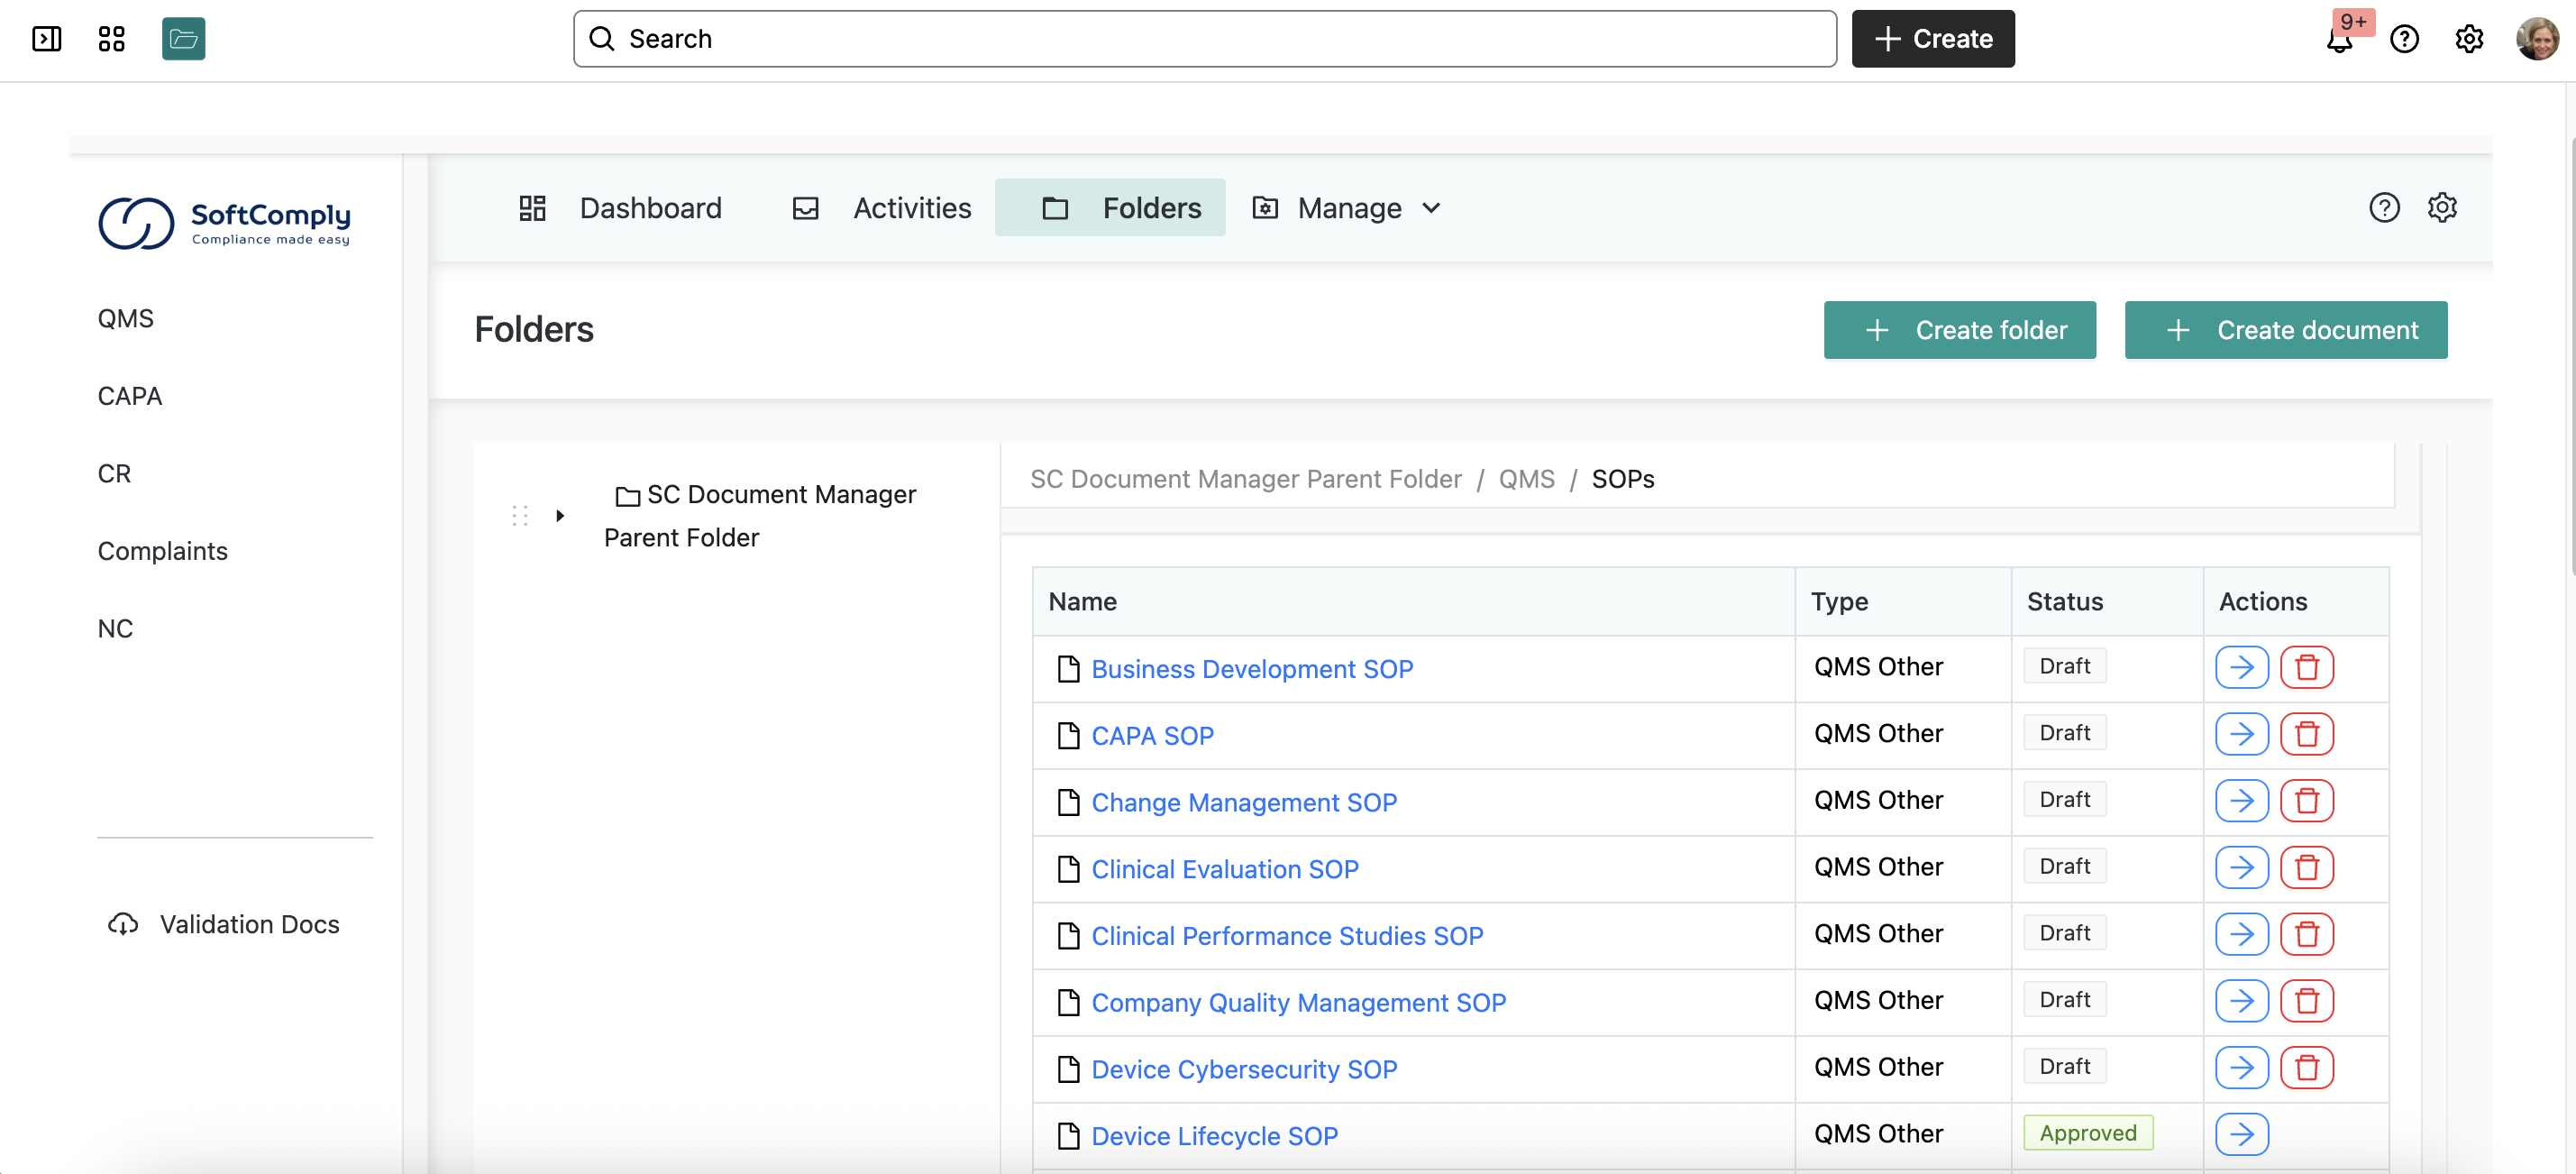2576x1174 pixels.
Task: Click into the Search field
Action: tap(1204, 39)
